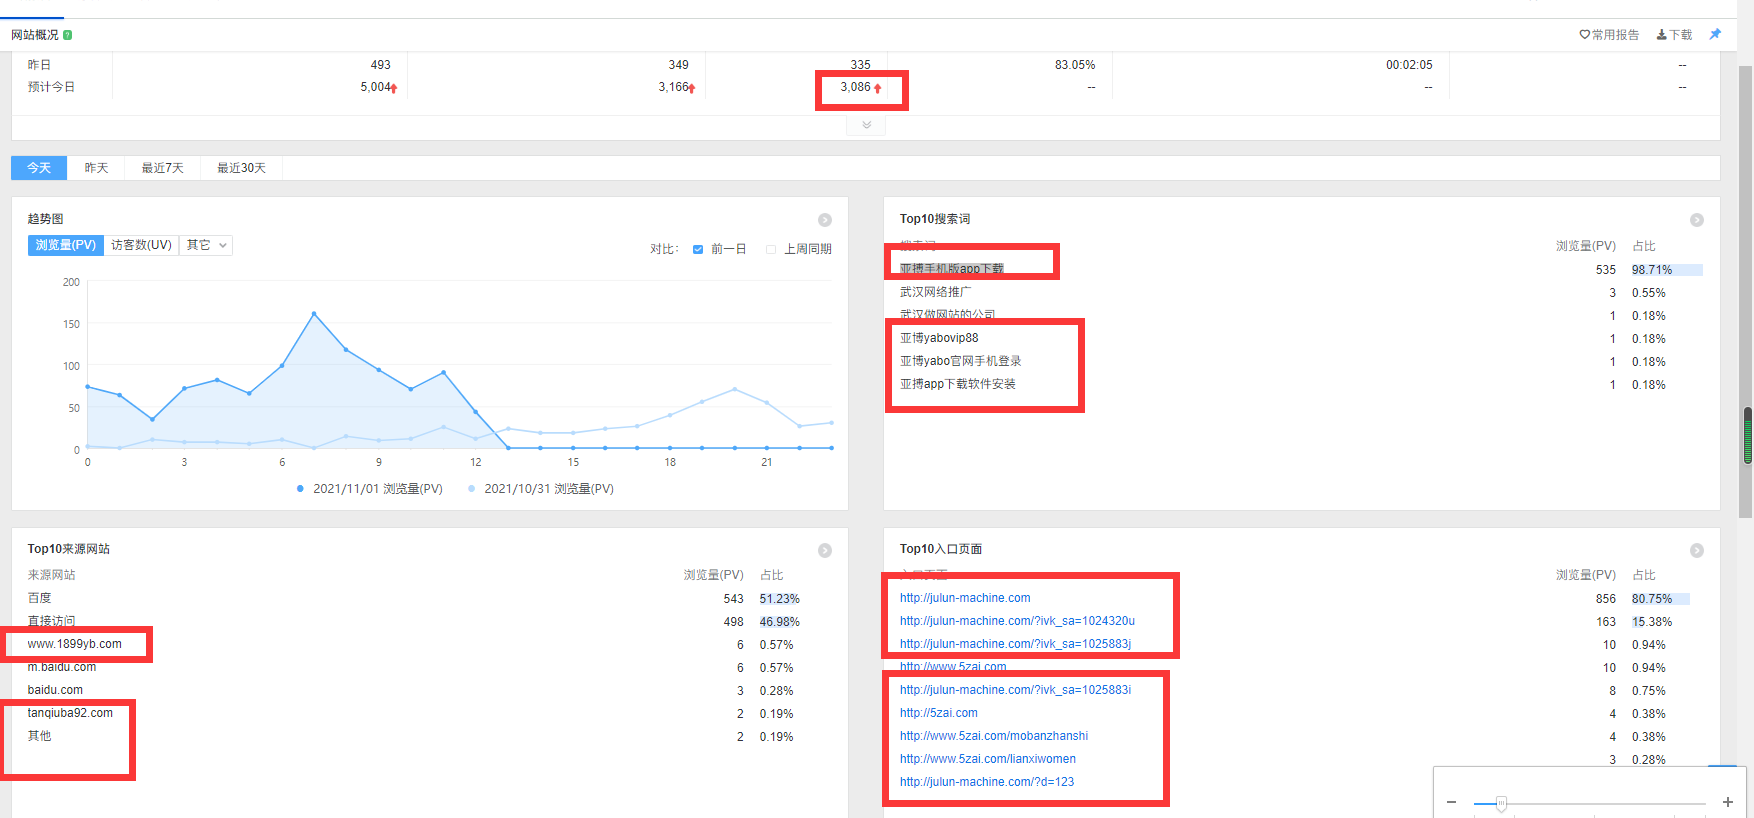Image resolution: width=1754 pixels, height=818 pixels.
Task: Click the zoom slider handle
Action: pyautogui.click(x=1501, y=803)
